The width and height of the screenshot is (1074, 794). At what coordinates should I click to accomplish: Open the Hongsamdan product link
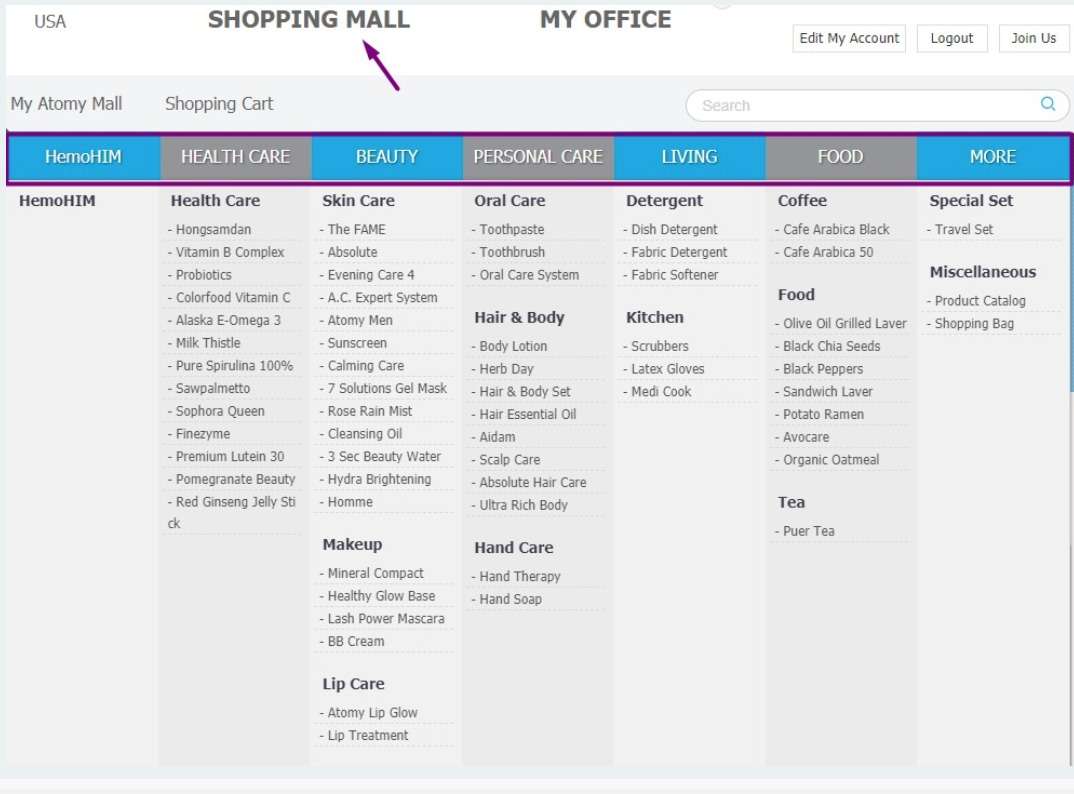pyautogui.click(x=213, y=229)
